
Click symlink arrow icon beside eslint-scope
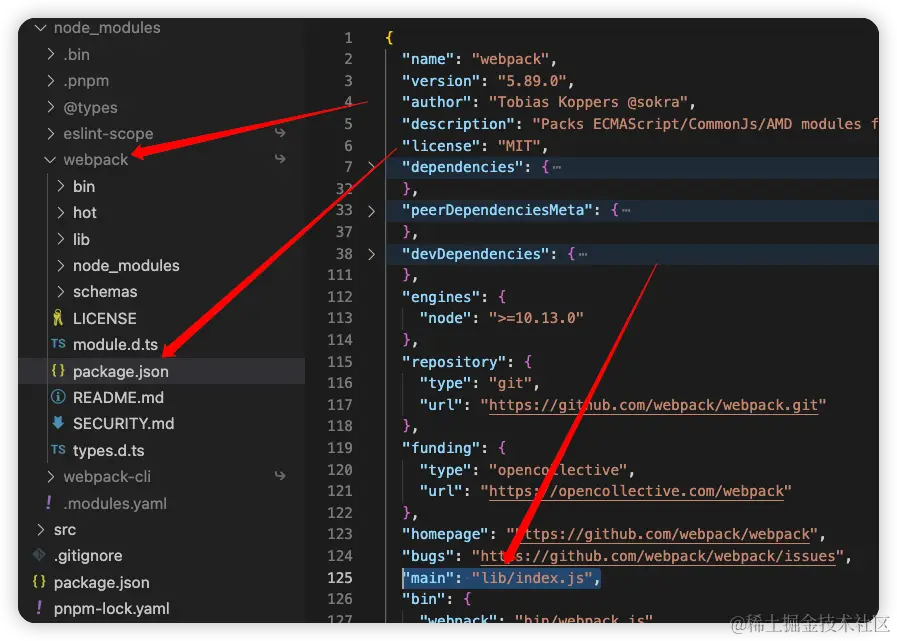pyautogui.click(x=280, y=132)
